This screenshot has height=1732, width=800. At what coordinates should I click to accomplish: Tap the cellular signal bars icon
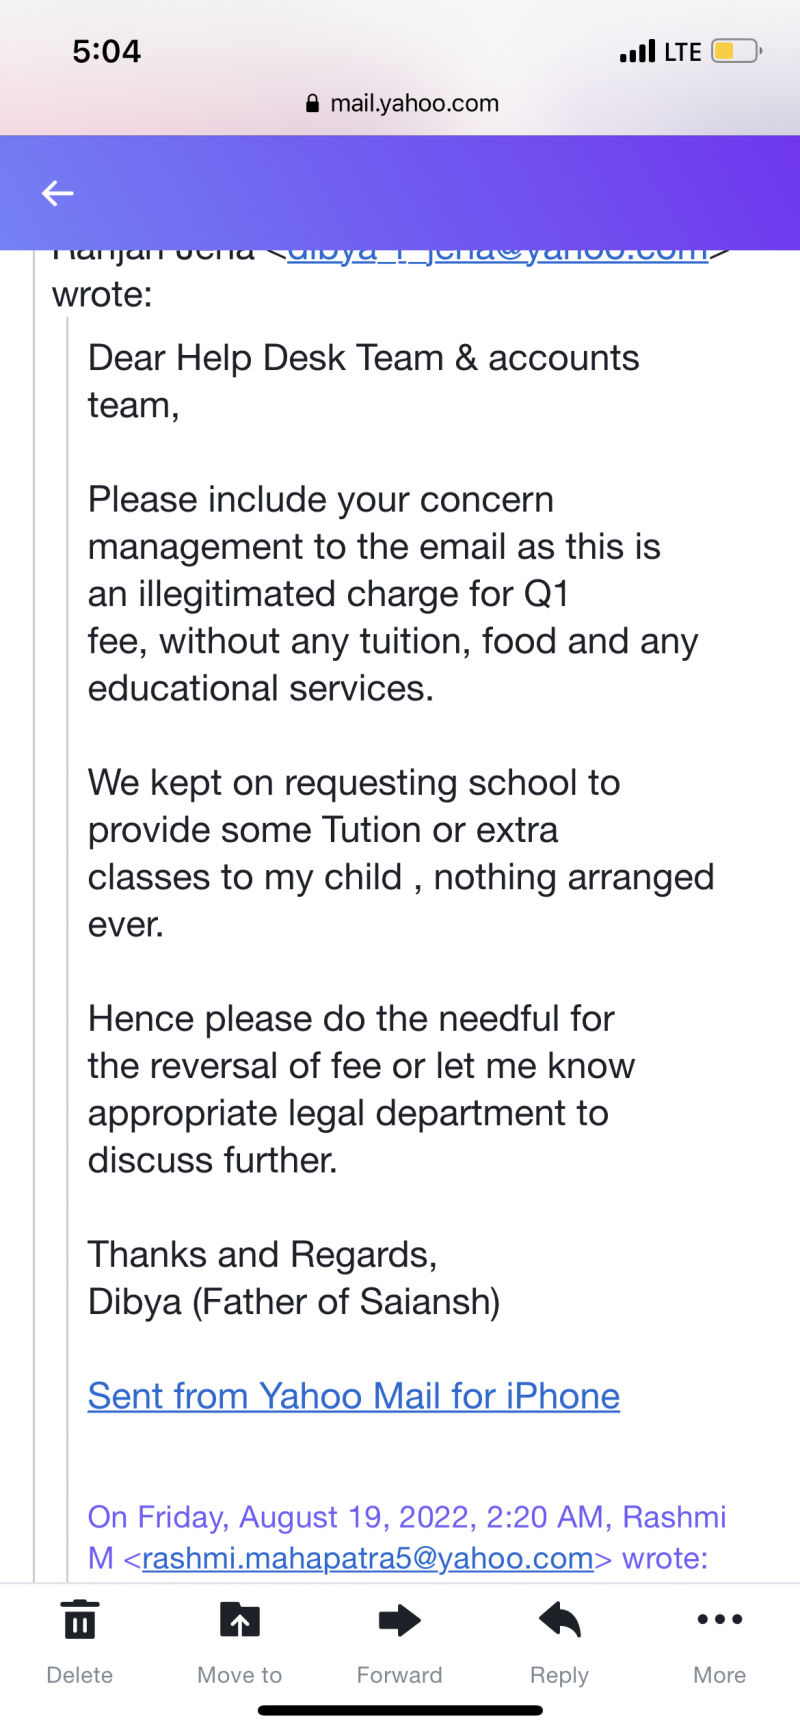click(637, 51)
